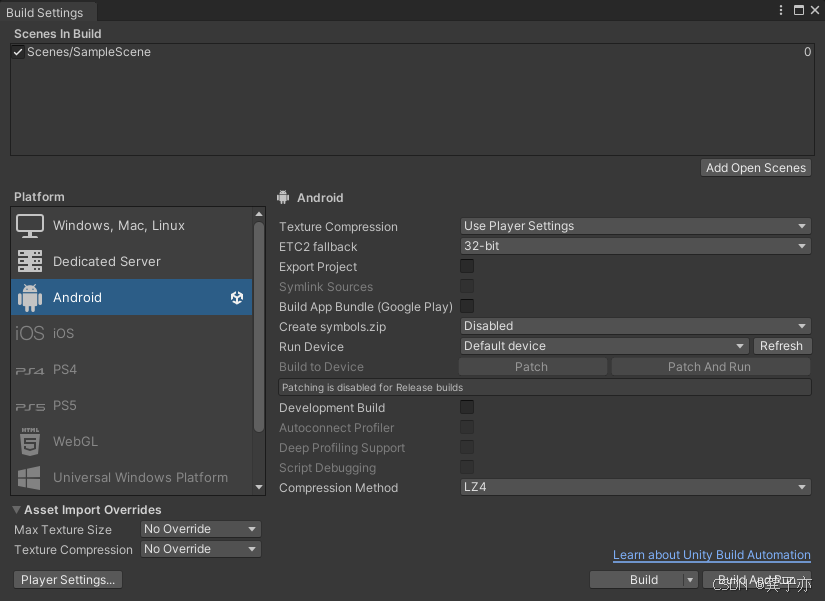Screen dimensions: 825x601
Task: Toggle the Deep Profiling Support checkbox
Action: (x=467, y=447)
